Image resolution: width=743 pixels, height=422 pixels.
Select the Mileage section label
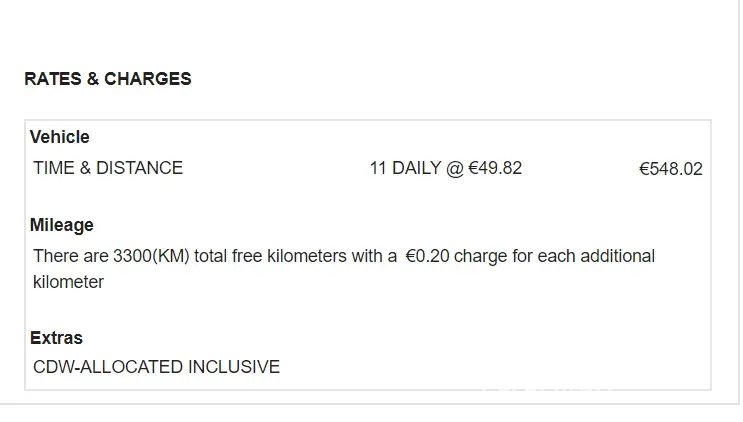coord(62,225)
